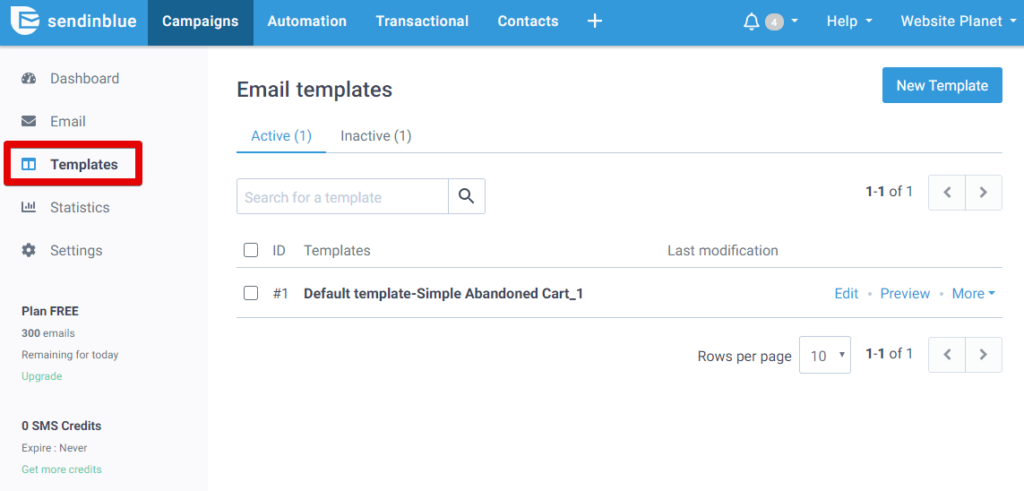Open Dashboard from the sidebar
1024x491 pixels.
[x=84, y=78]
